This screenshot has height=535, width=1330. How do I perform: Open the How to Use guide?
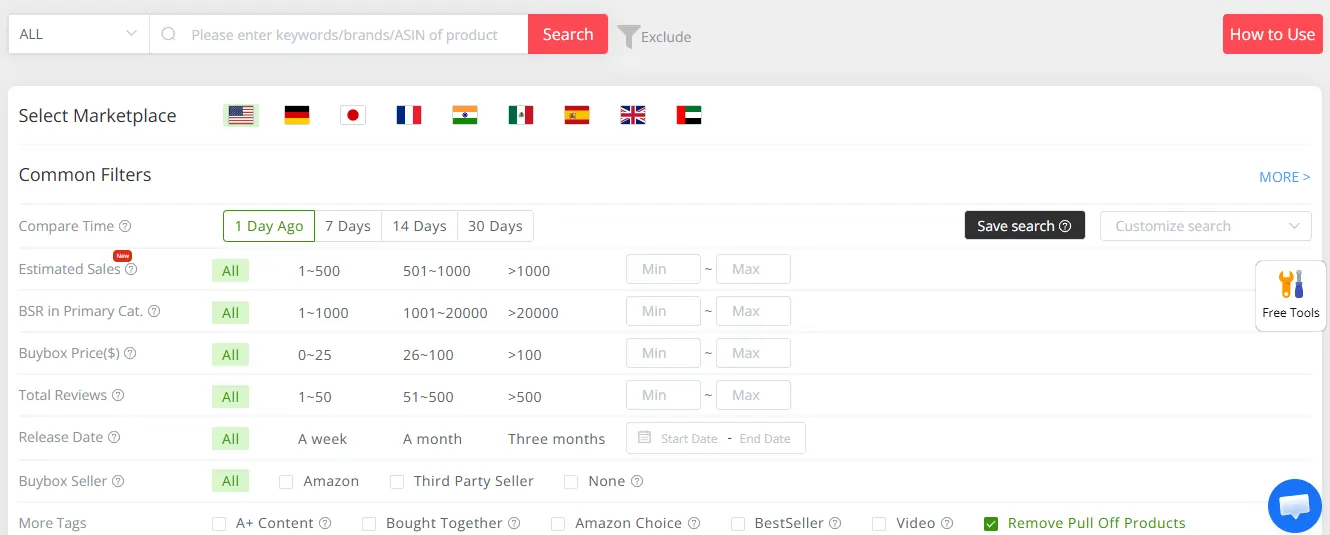pos(1272,34)
